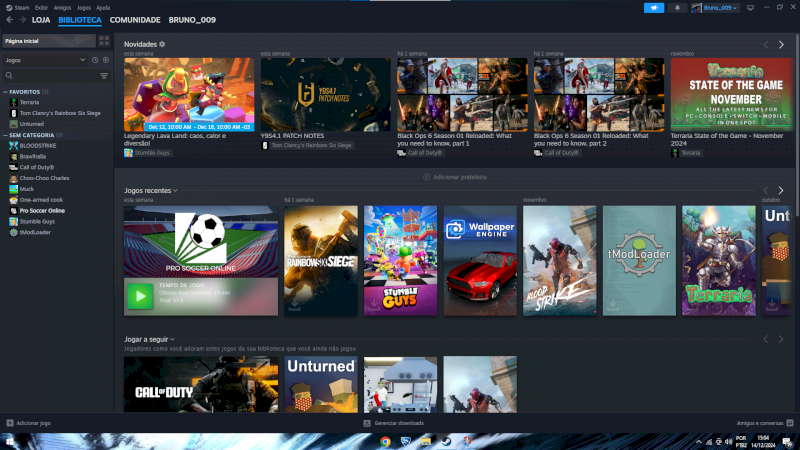Go back with the left arrow button
The width and height of the screenshot is (800, 450).
(x=9, y=20)
